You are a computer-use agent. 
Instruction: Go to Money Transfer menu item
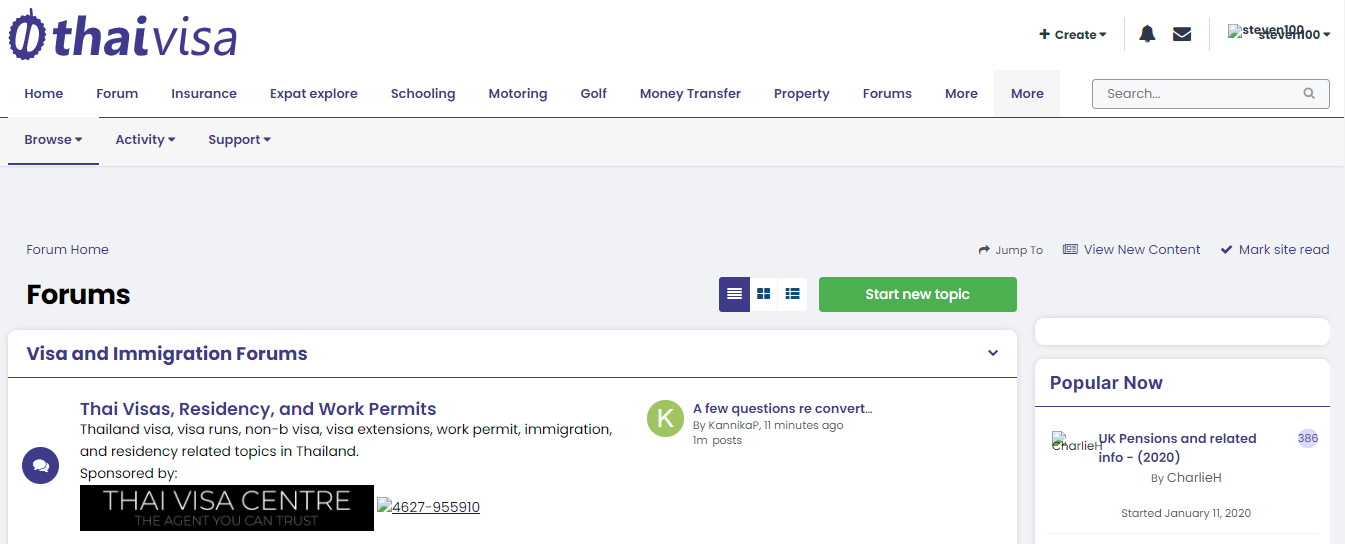point(690,94)
